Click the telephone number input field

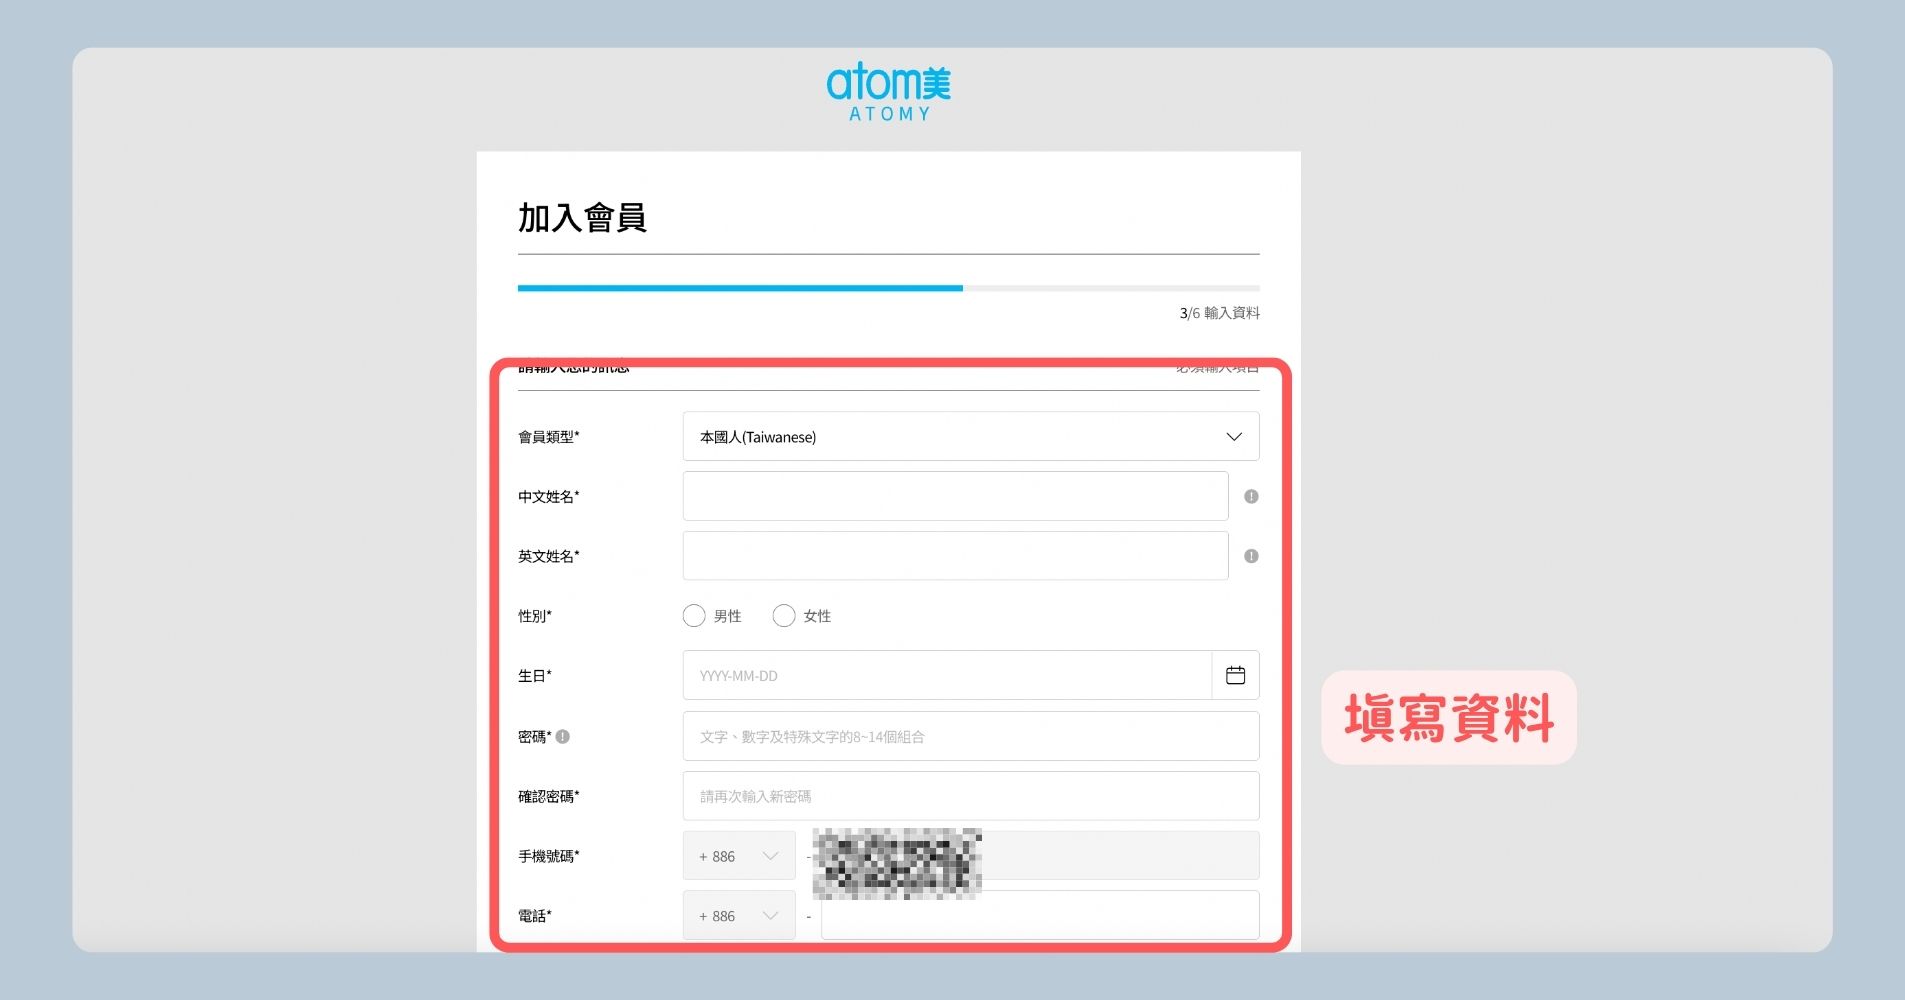pos(1040,915)
